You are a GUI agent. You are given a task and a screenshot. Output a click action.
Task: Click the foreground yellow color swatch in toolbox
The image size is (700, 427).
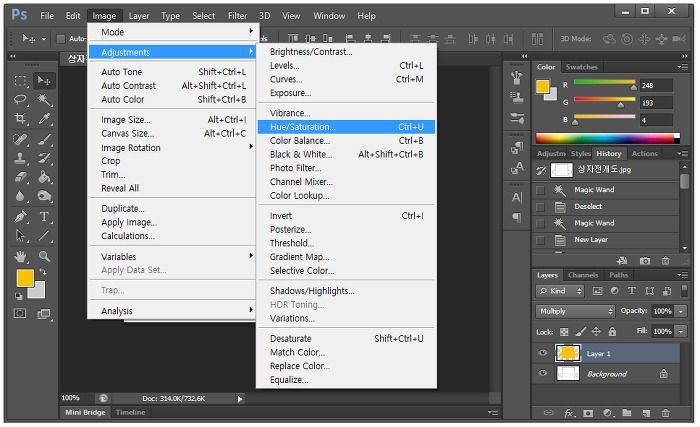tap(25, 278)
